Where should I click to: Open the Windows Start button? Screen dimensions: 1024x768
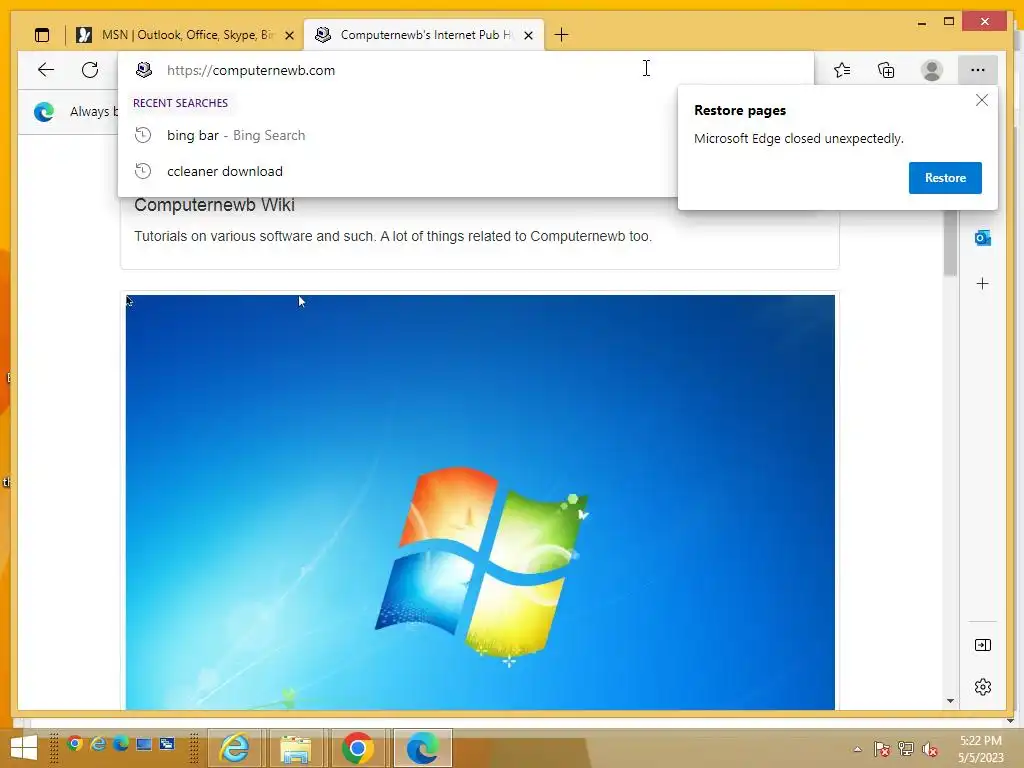[x=24, y=748]
